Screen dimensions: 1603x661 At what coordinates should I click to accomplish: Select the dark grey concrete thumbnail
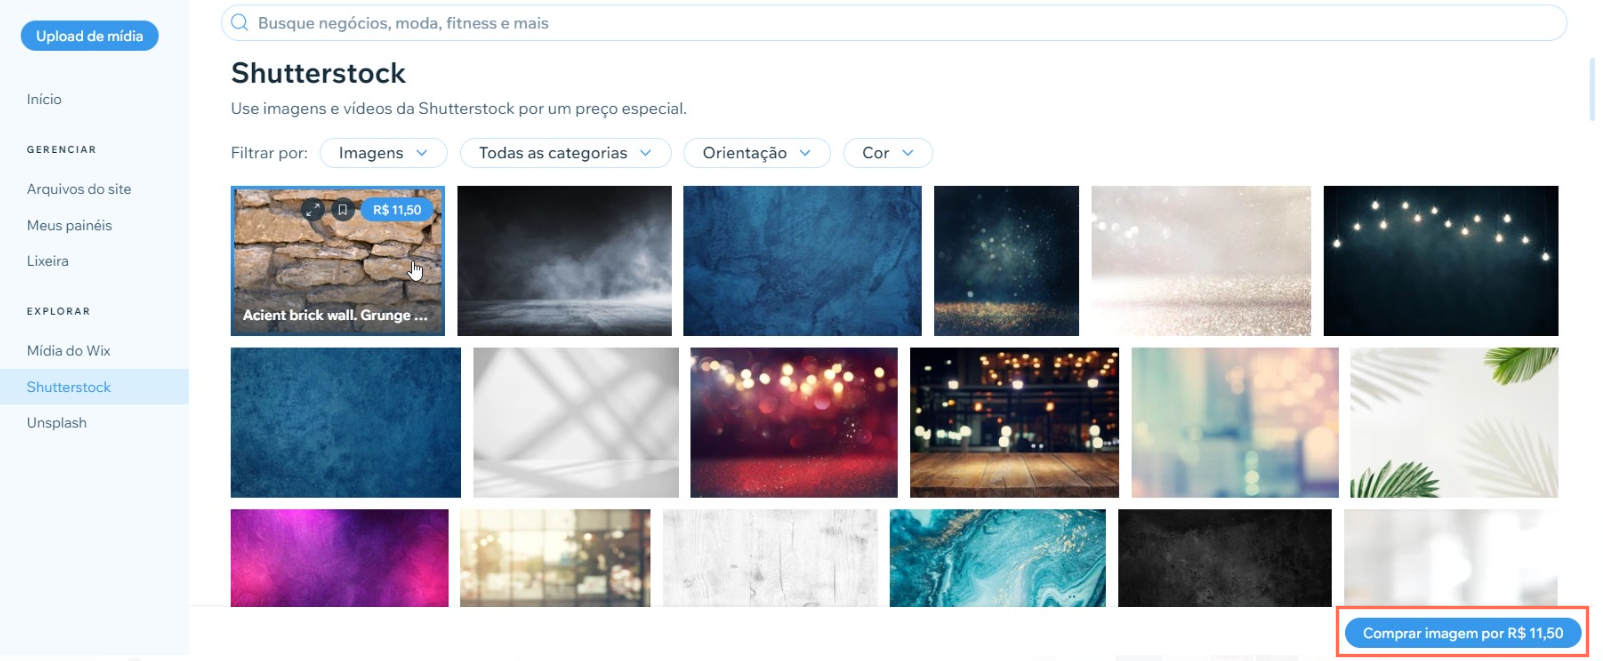[1225, 558]
